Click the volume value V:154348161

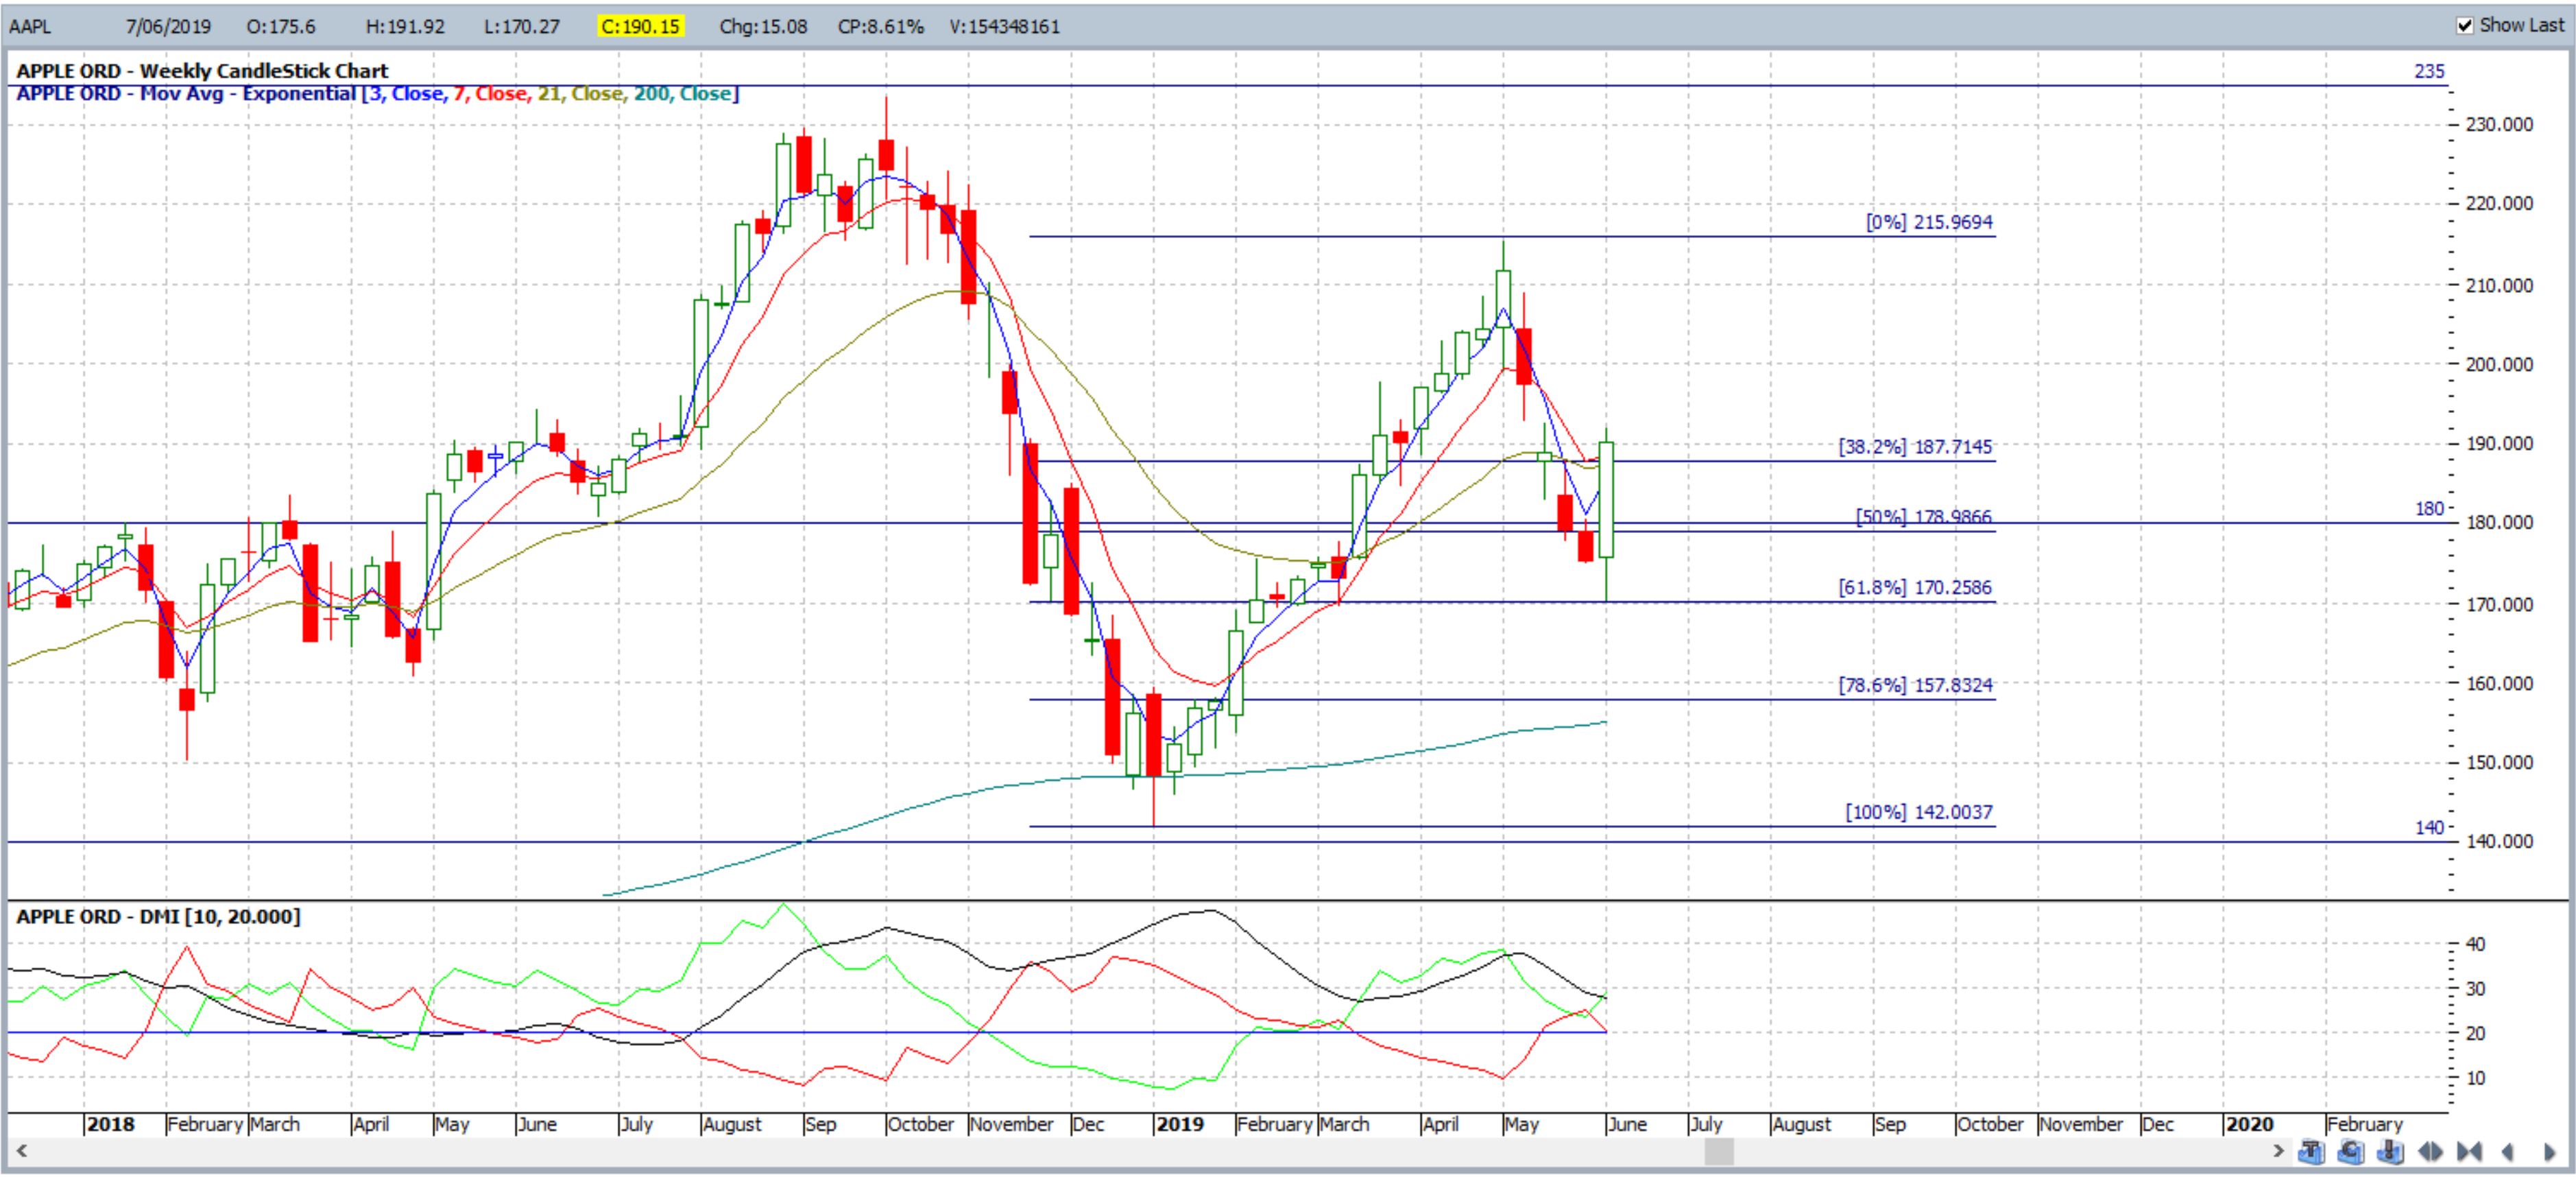[1005, 26]
